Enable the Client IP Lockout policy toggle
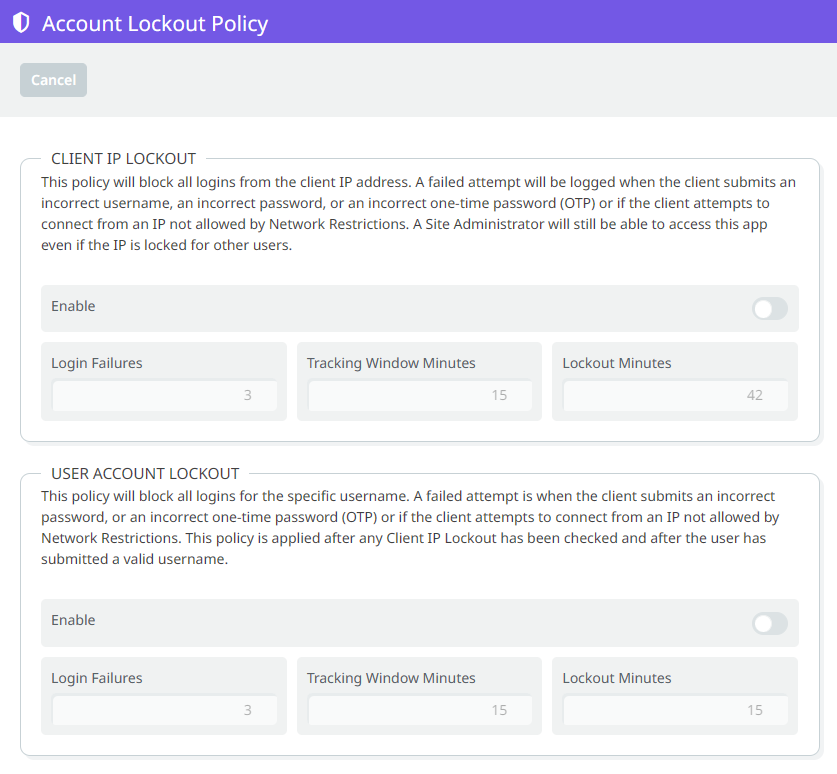The image size is (837, 774). pyautogui.click(x=769, y=309)
